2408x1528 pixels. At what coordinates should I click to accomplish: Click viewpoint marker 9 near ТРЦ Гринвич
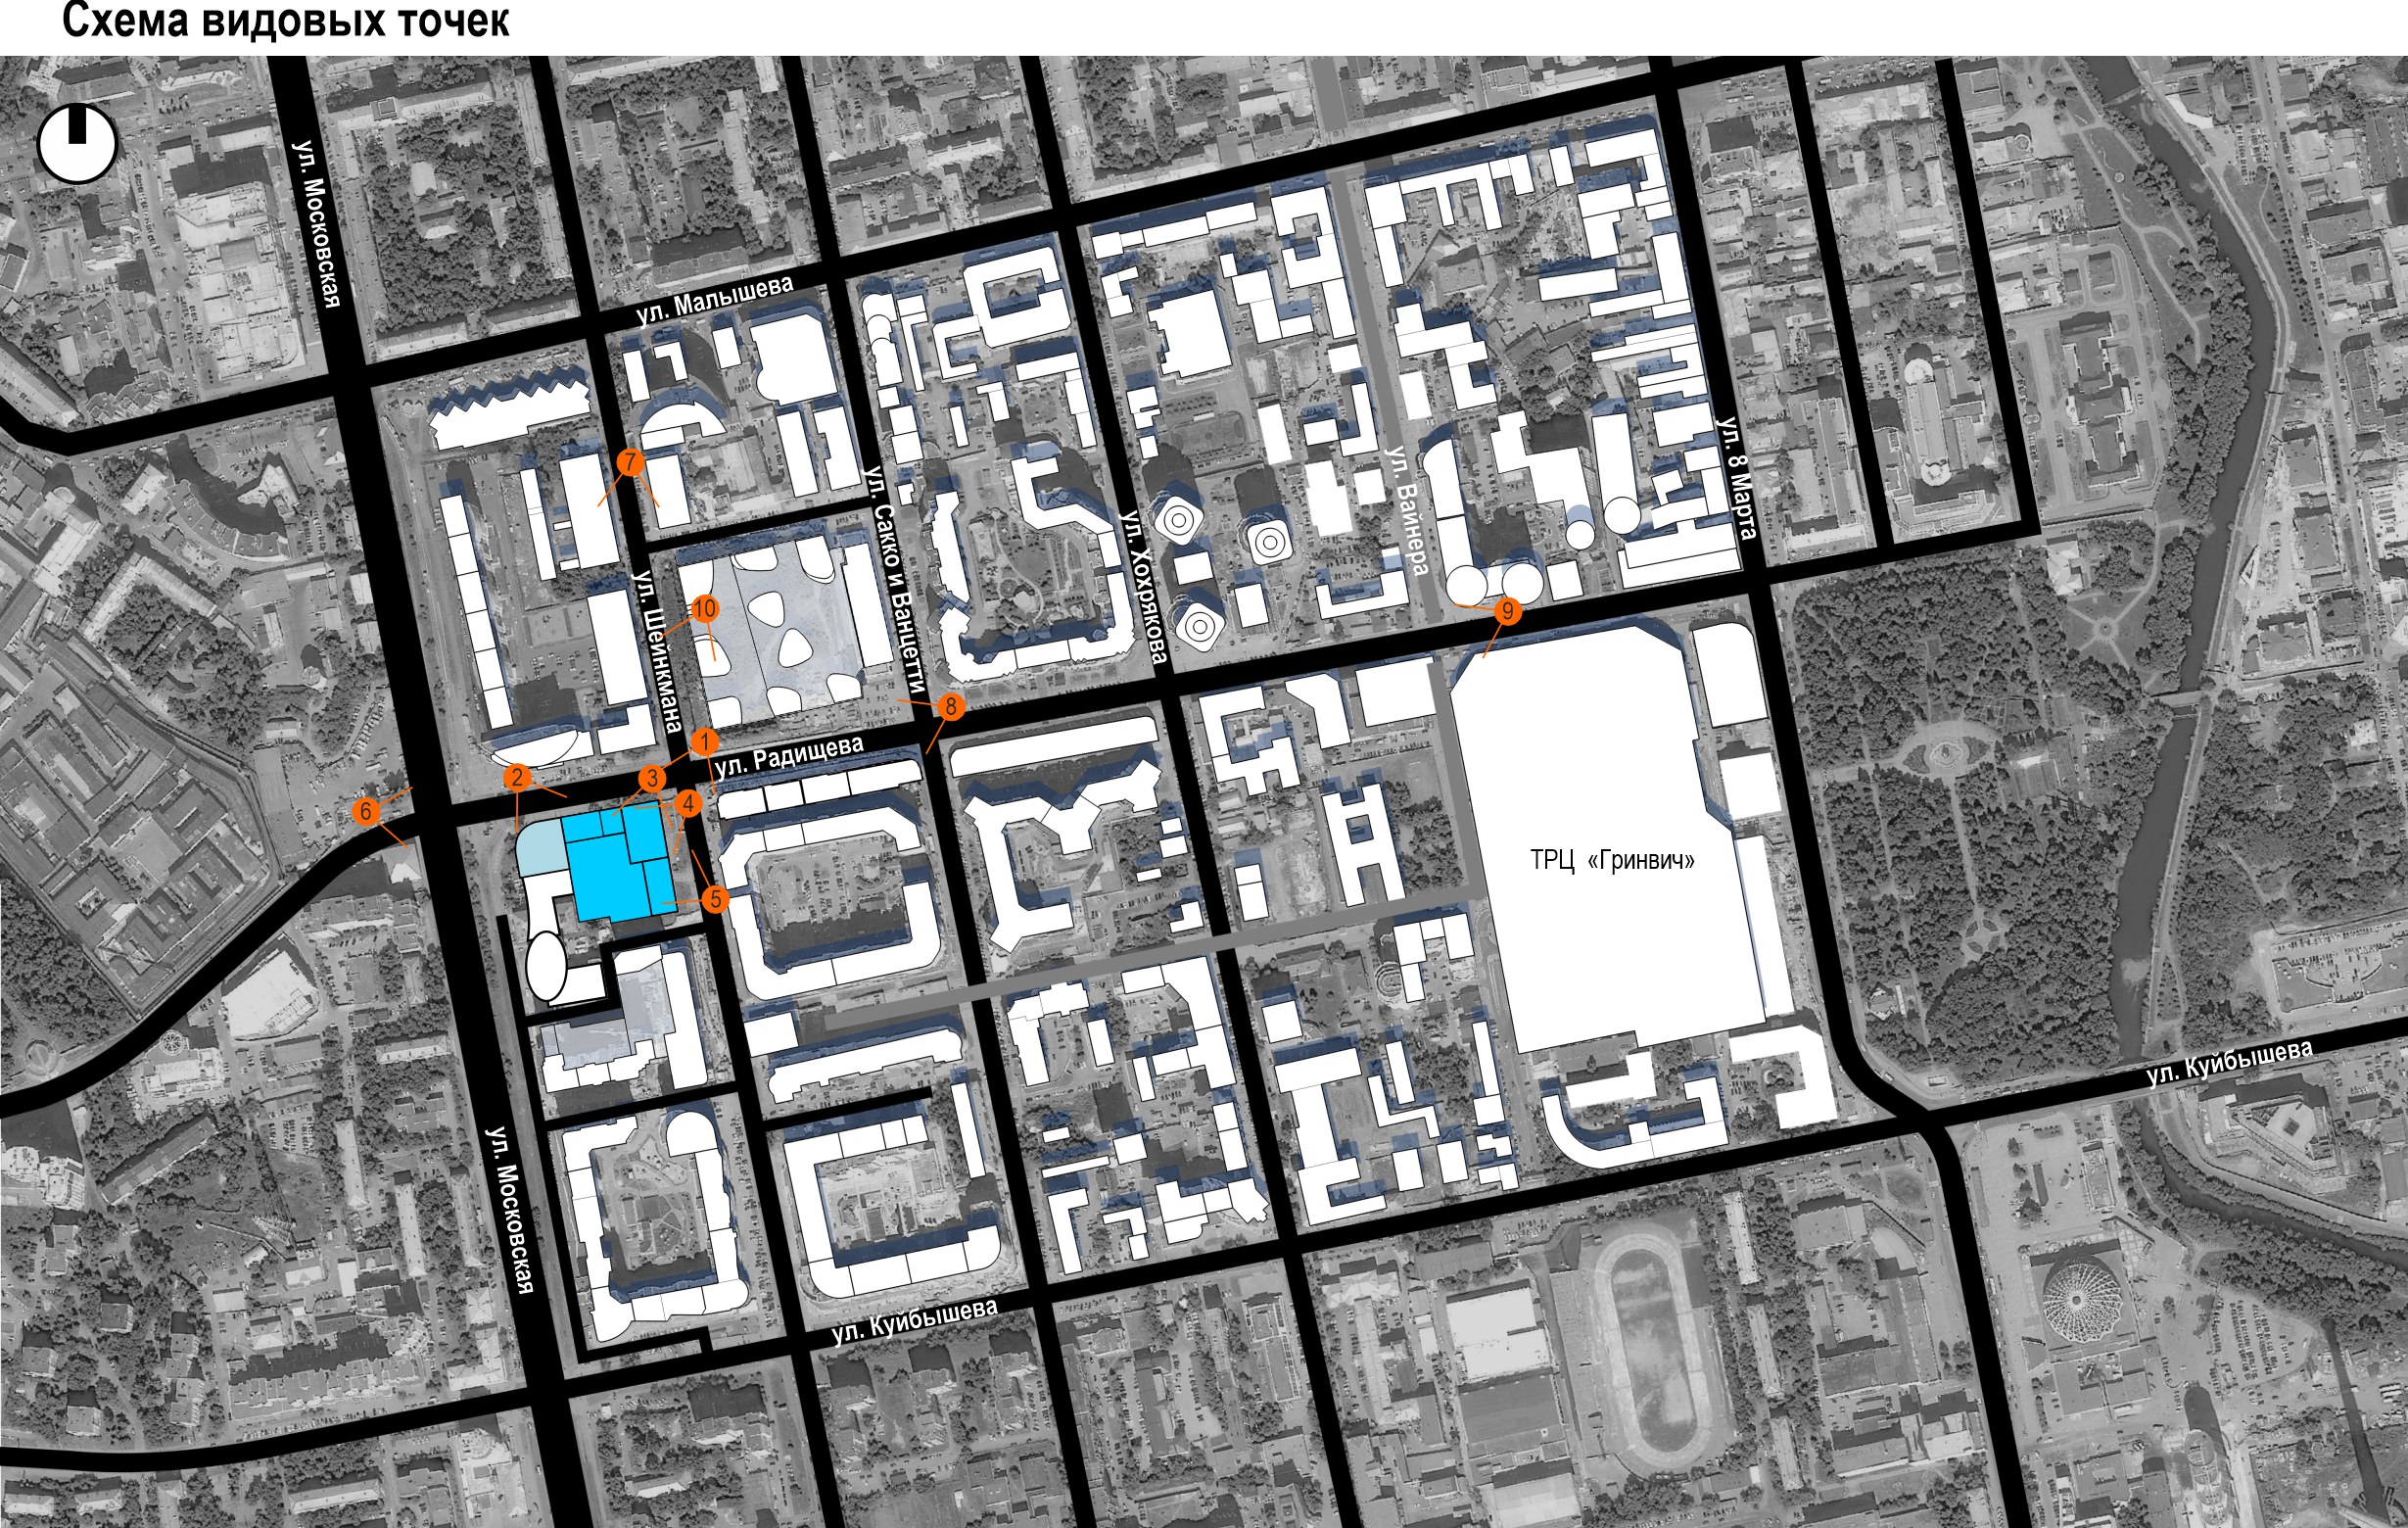point(1507,611)
